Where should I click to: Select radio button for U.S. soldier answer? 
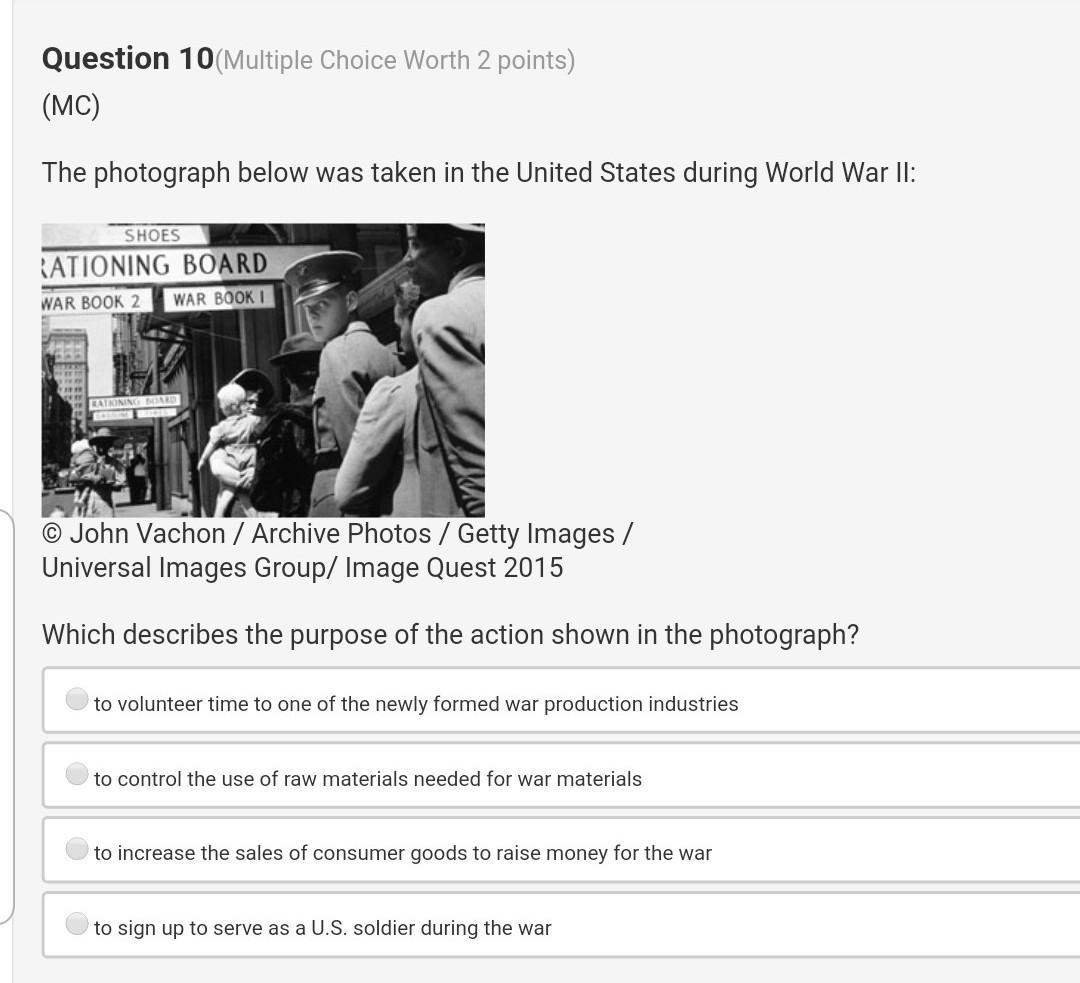(76, 923)
